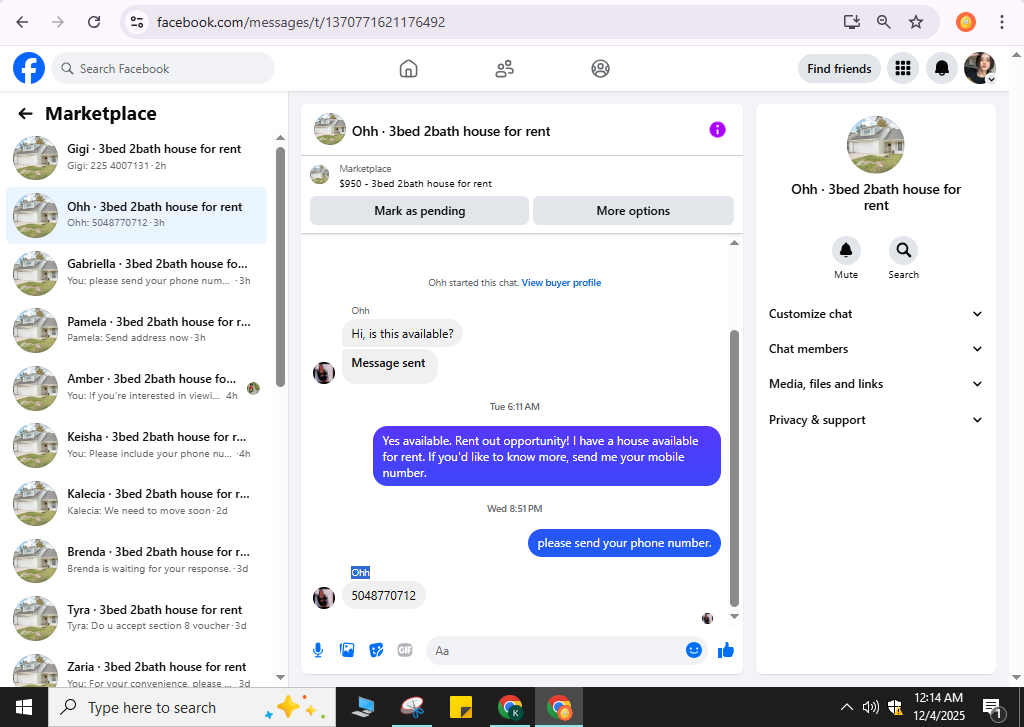Open the Friends icon in top navigation
The width and height of the screenshot is (1024, 727).
[504, 69]
